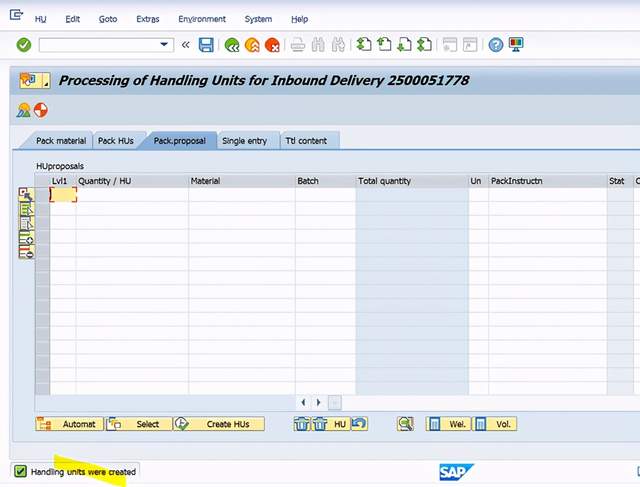Image resolution: width=640 pixels, height=487 pixels.
Task: Click the green Back arrow icon
Action: click(x=232, y=45)
